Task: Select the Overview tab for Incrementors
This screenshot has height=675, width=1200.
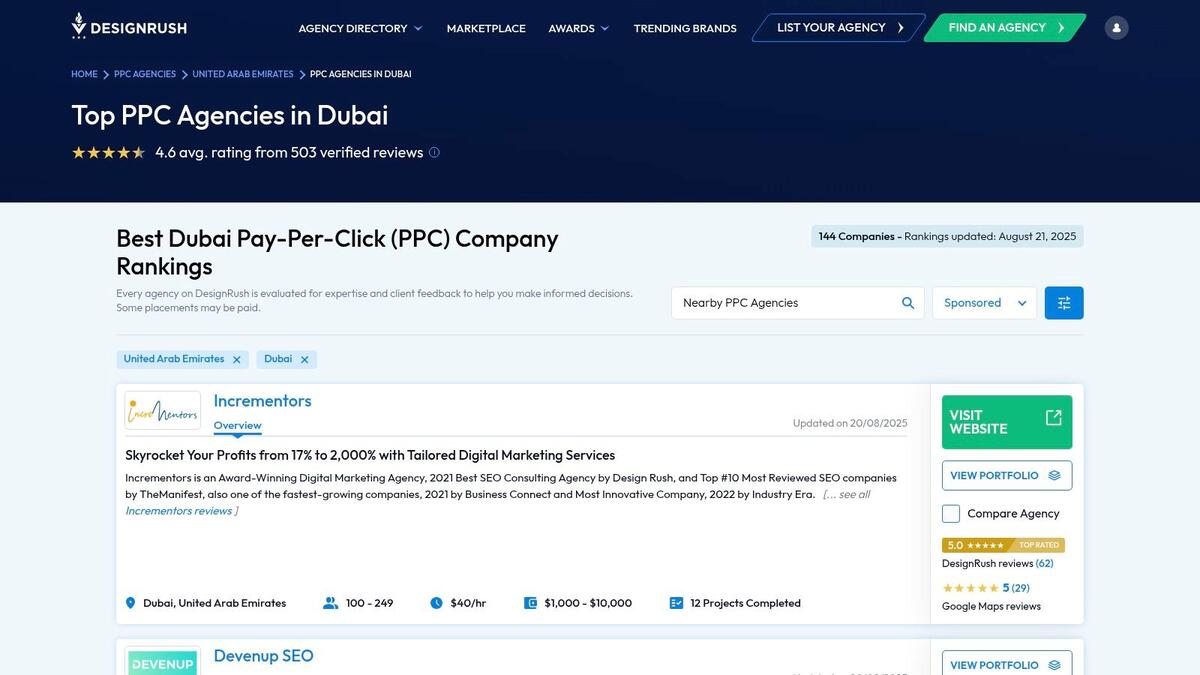Action: pos(237,425)
